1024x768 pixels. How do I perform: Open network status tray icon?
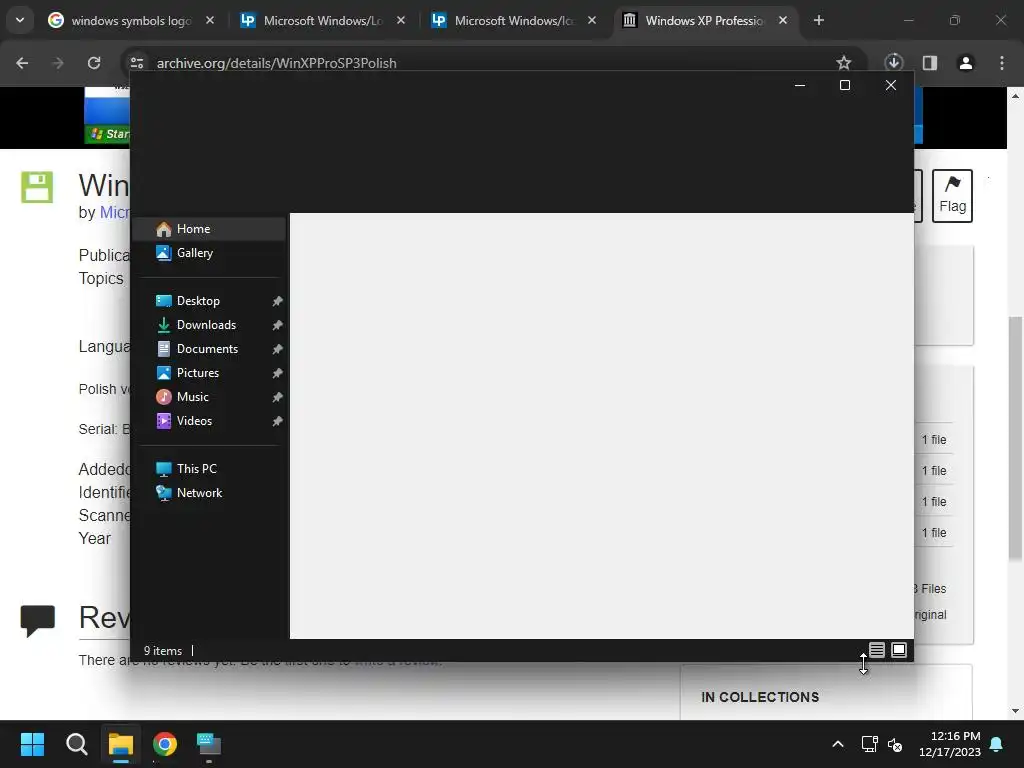(869, 744)
